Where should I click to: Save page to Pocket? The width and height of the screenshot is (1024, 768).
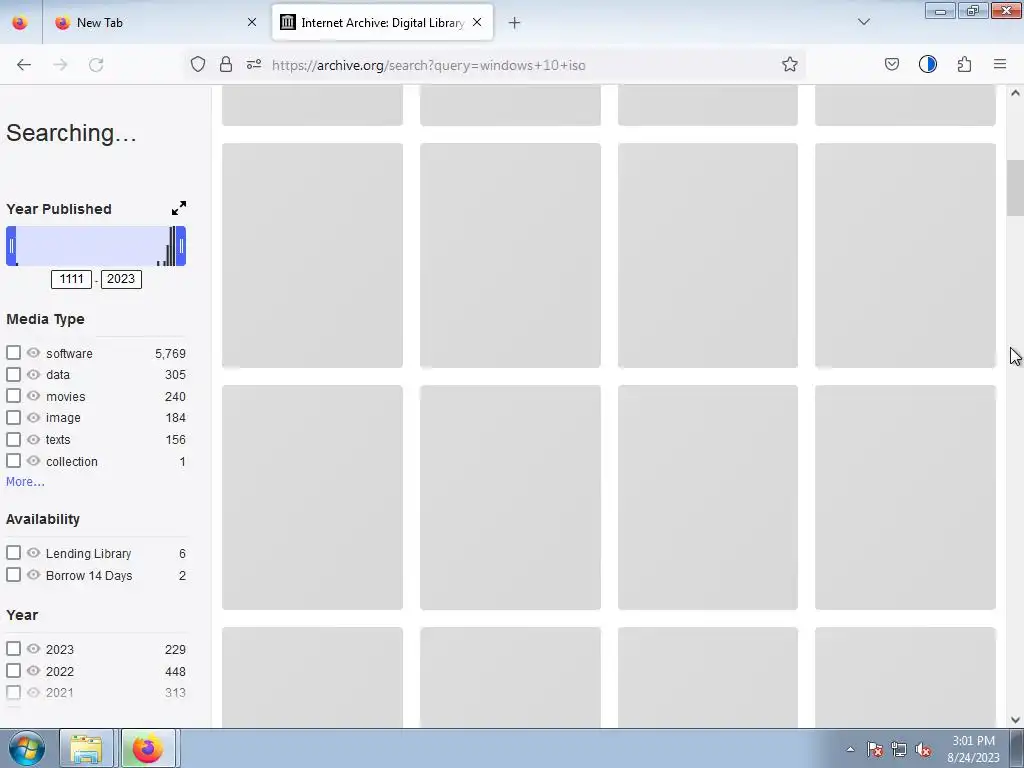[891, 64]
